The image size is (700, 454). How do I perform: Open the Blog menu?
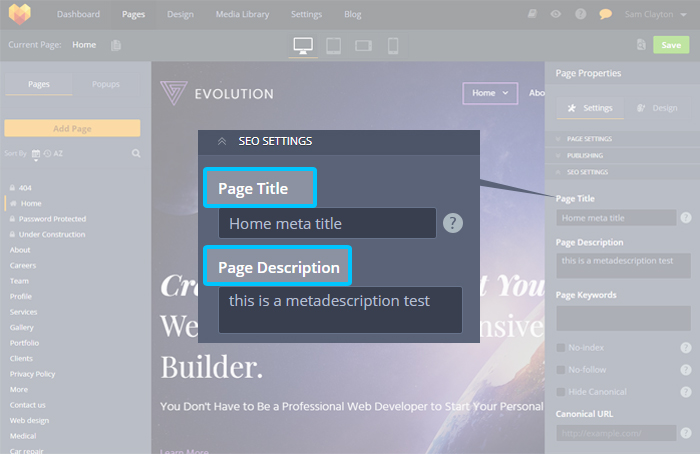point(353,14)
